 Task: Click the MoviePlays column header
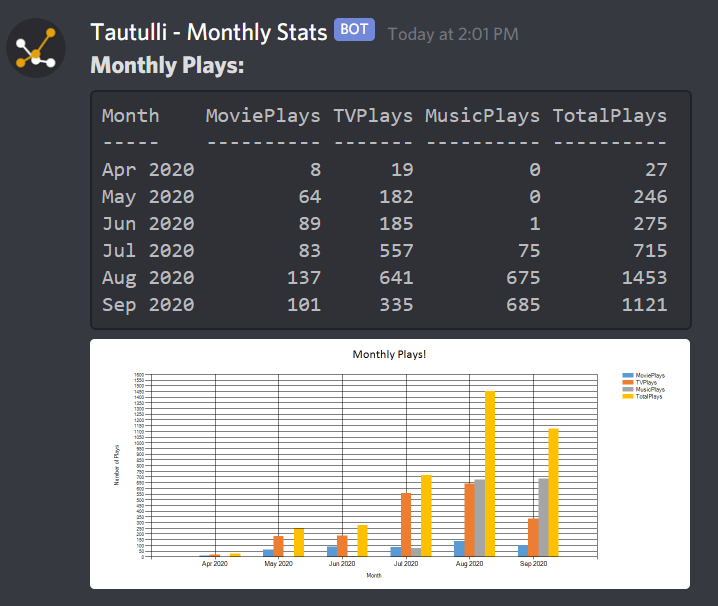click(263, 116)
